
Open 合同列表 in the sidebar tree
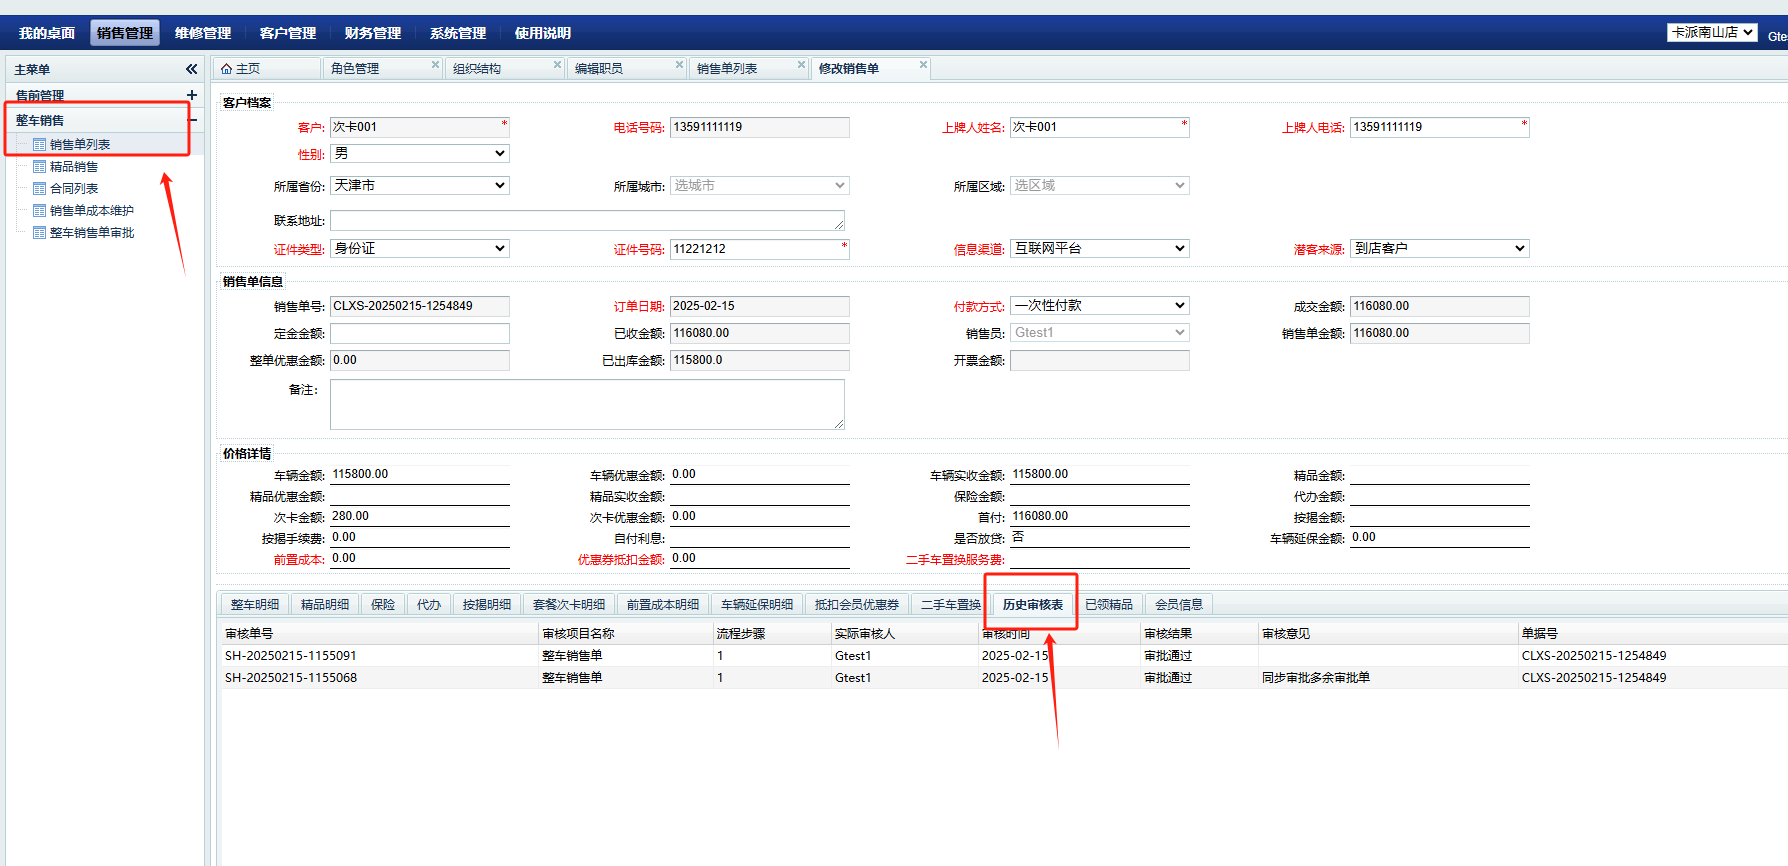tap(74, 189)
